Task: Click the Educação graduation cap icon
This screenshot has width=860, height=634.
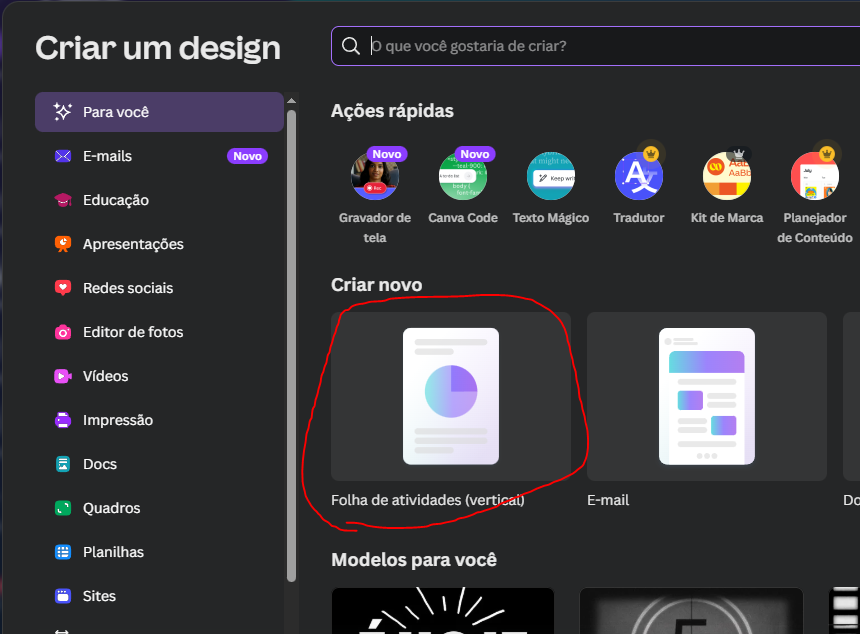Action: (x=63, y=200)
